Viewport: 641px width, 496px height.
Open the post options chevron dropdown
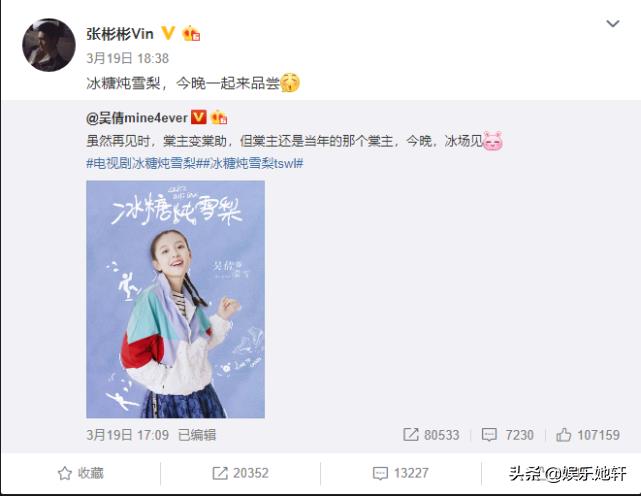pyautogui.click(x=612, y=24)
